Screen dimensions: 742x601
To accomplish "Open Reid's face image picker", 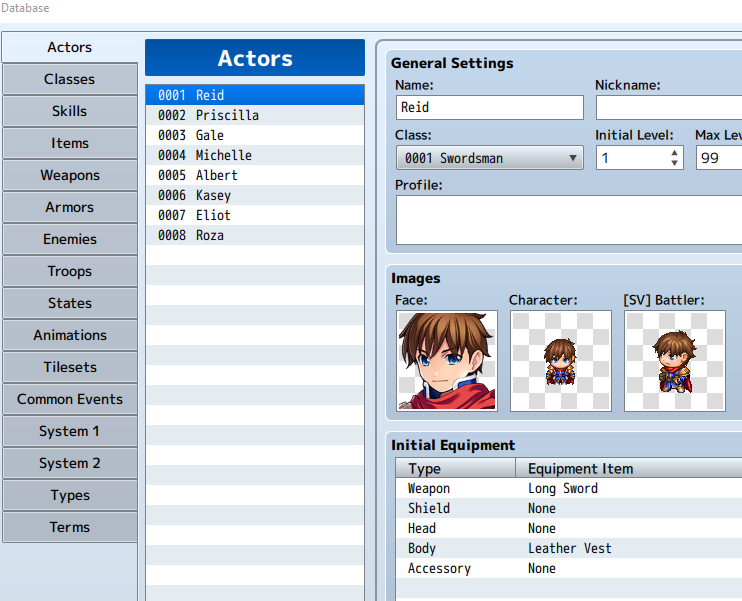I will click(x=447, y=361).
